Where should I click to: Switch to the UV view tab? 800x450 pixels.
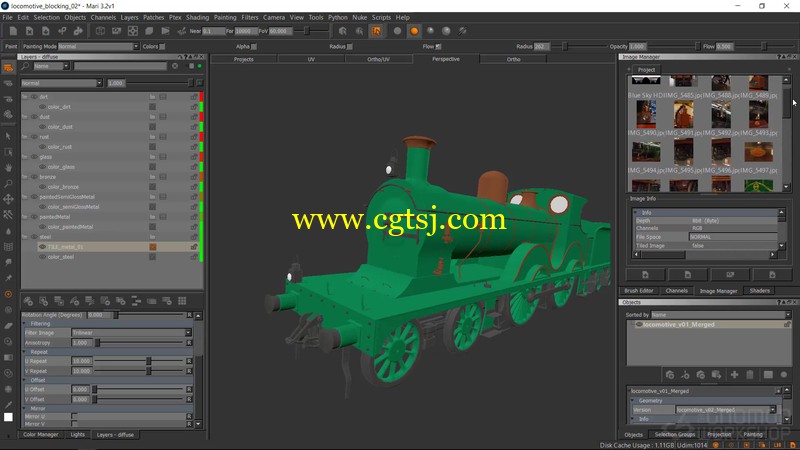coord(311,59)
